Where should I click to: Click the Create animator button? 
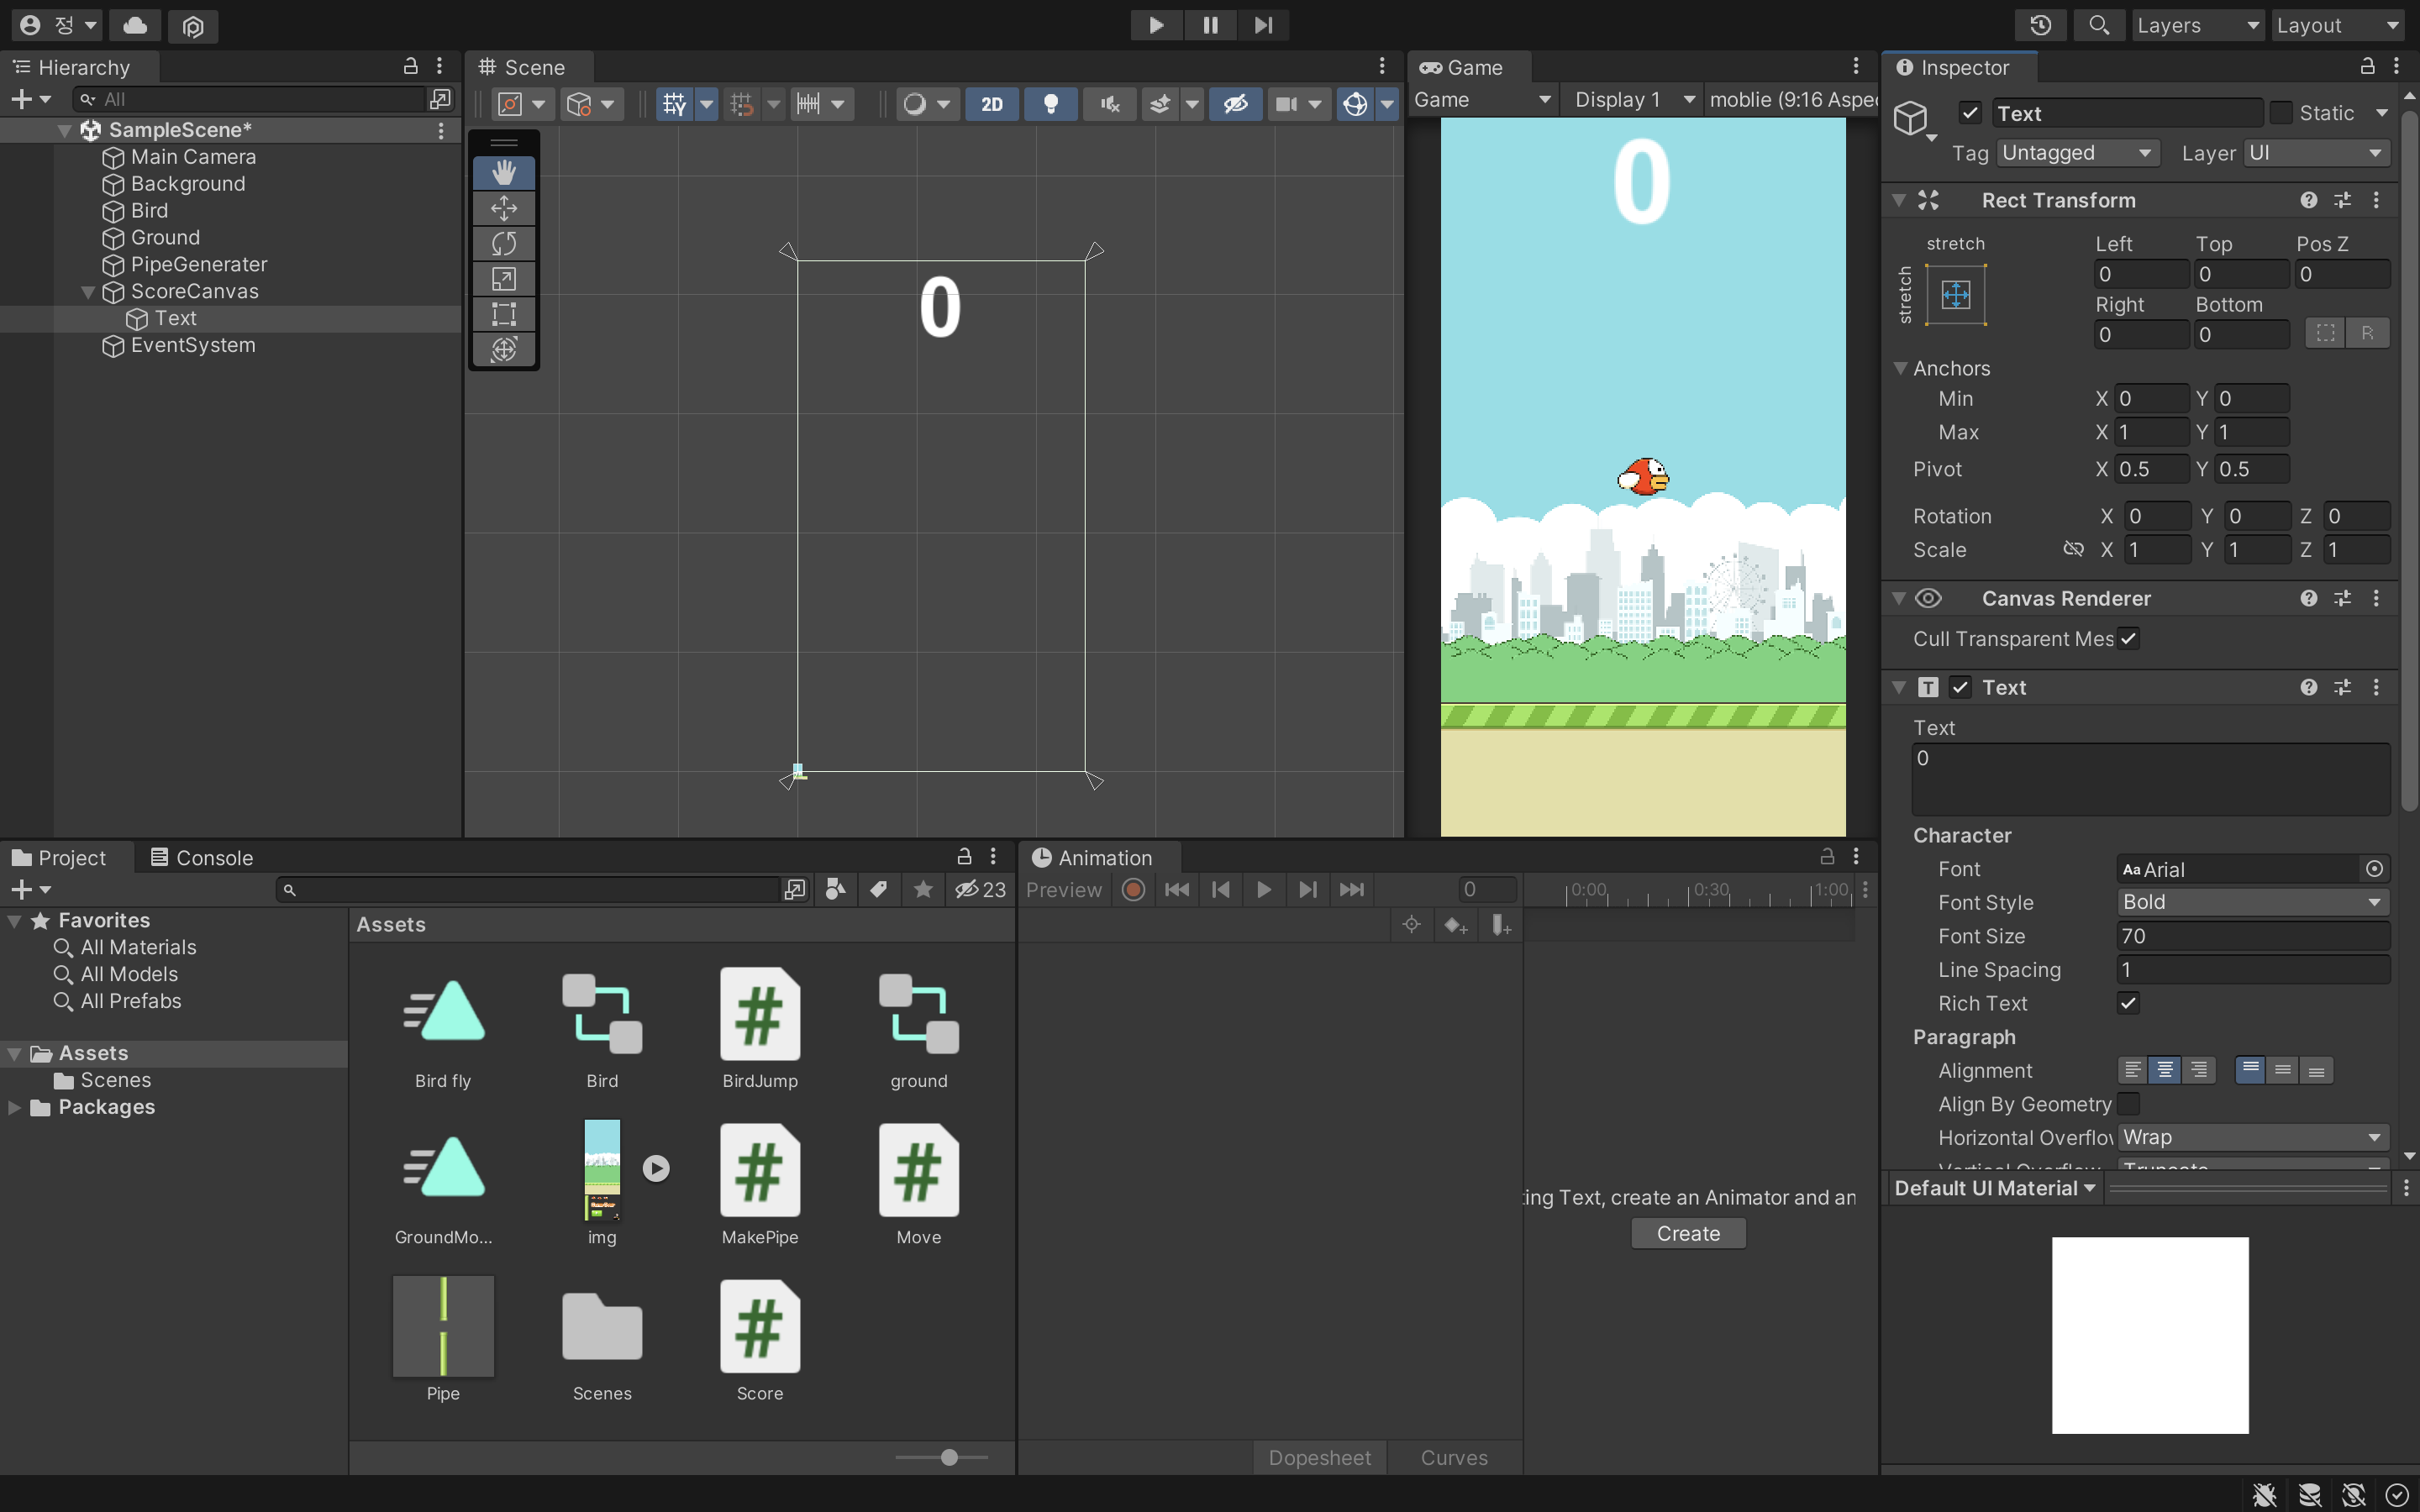1687,1233
